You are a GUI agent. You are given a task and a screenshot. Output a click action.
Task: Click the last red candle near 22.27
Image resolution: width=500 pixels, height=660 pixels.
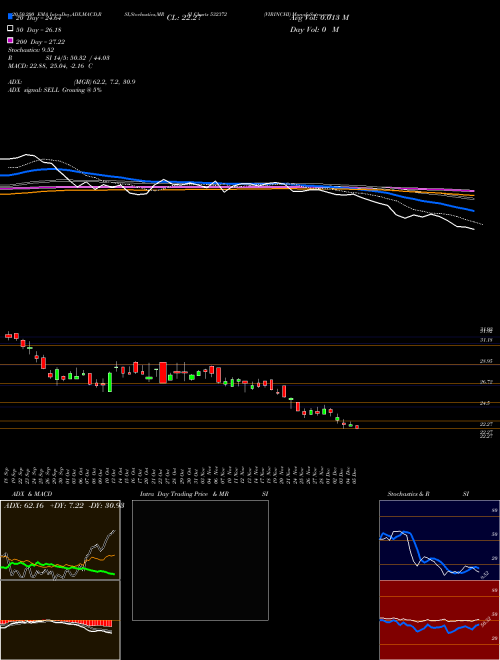[357, 427]
